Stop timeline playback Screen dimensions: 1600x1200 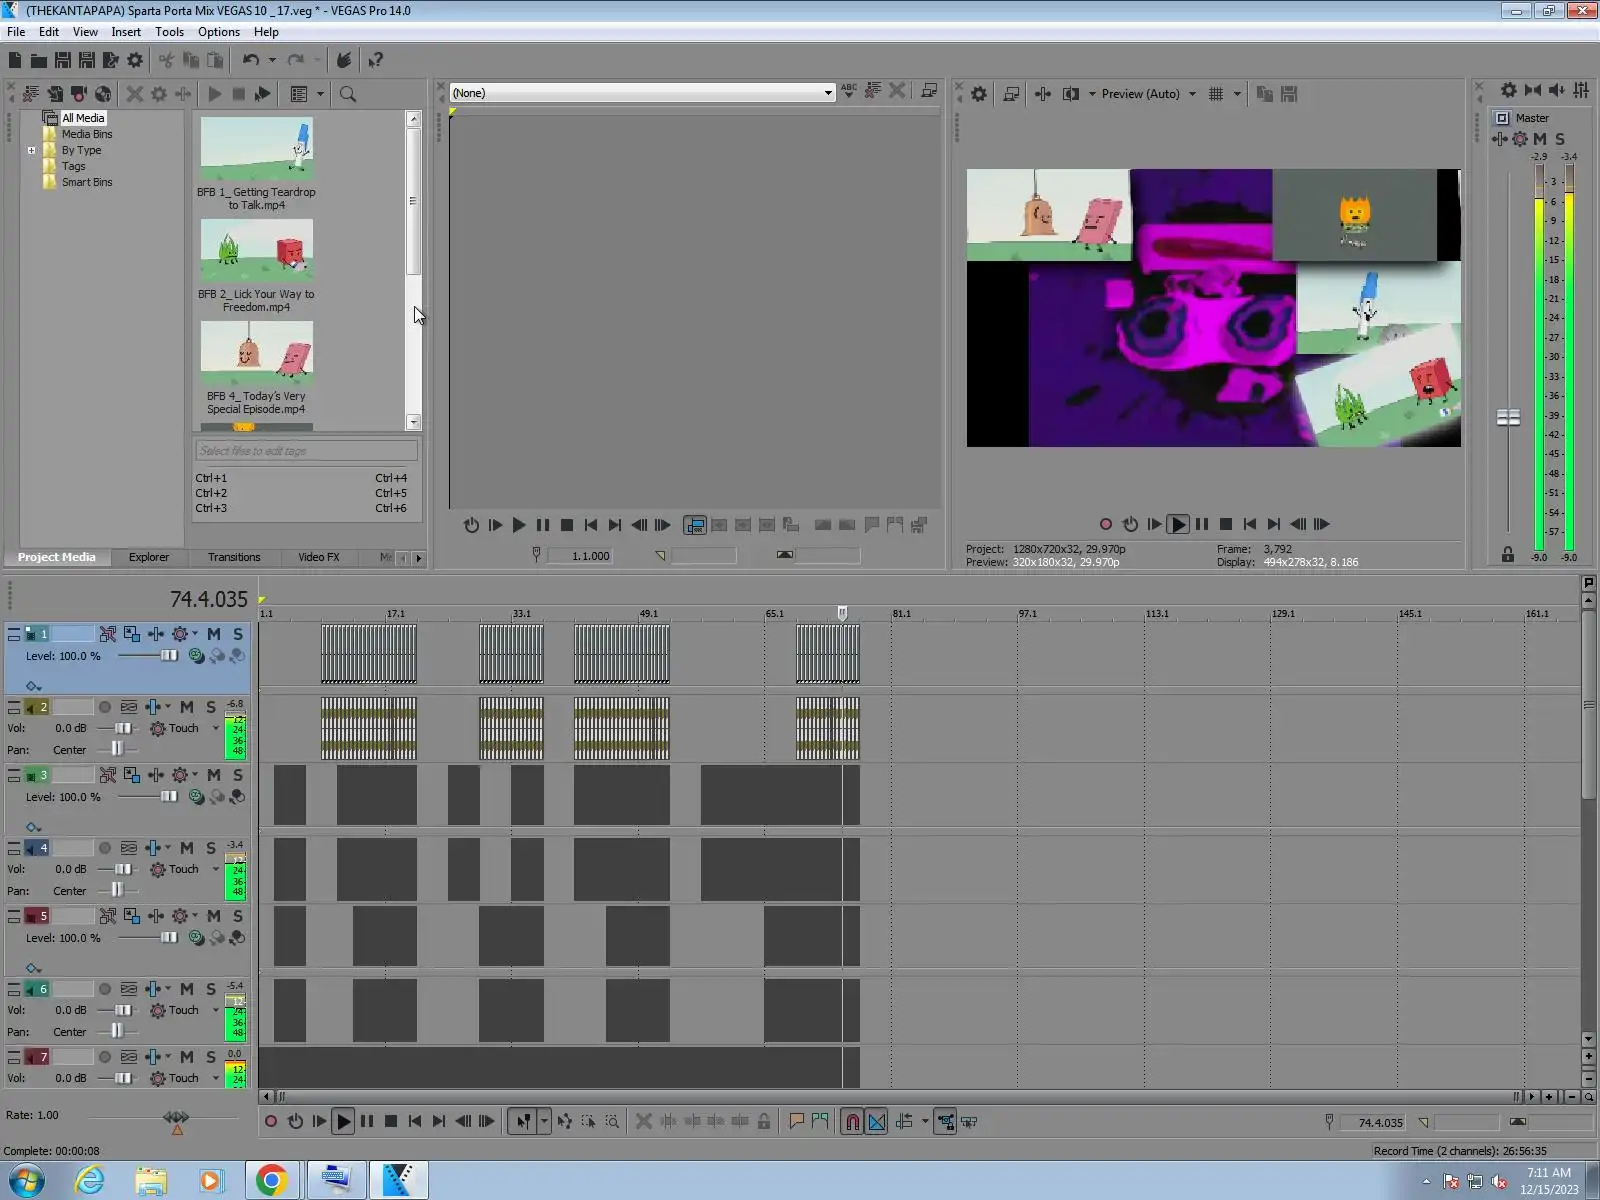pos(391,1122)
